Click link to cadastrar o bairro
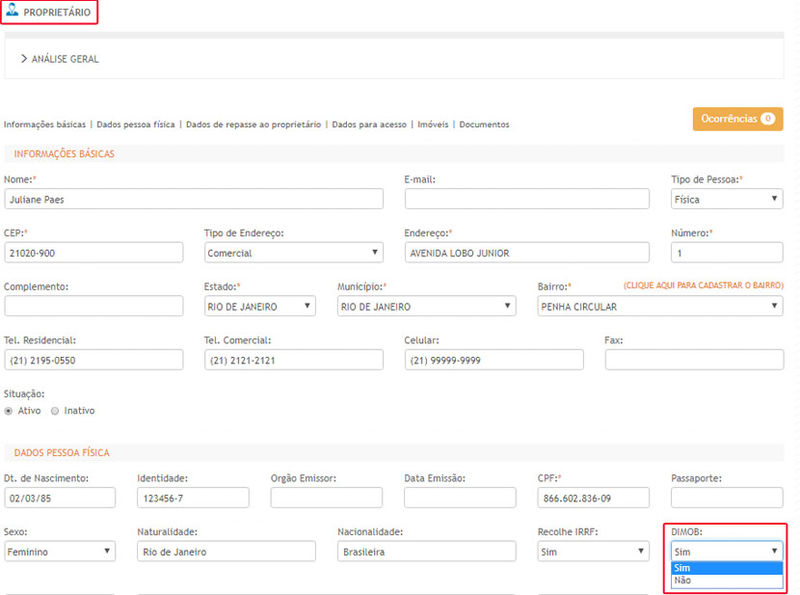This screenshot has height=595, width=800. [x=703, y=286]
